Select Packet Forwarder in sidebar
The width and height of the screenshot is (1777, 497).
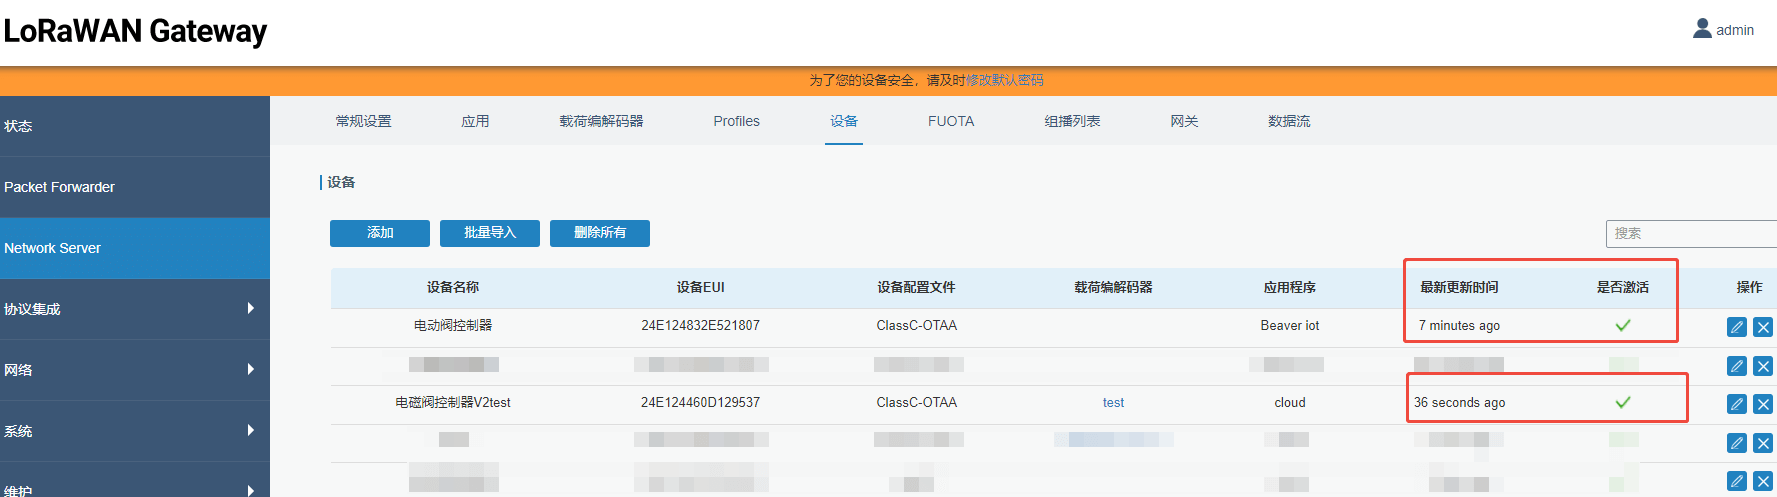point(134,187)
